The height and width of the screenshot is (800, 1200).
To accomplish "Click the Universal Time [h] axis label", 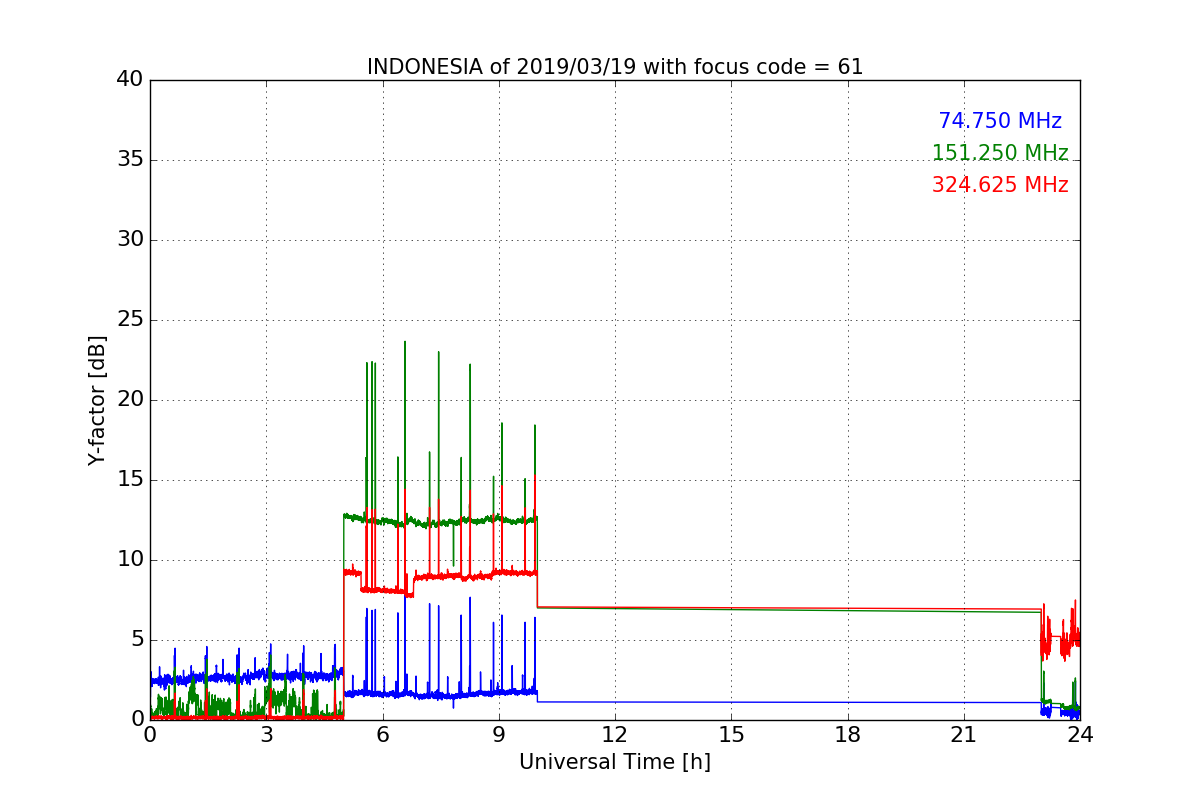I will (615, 762).
